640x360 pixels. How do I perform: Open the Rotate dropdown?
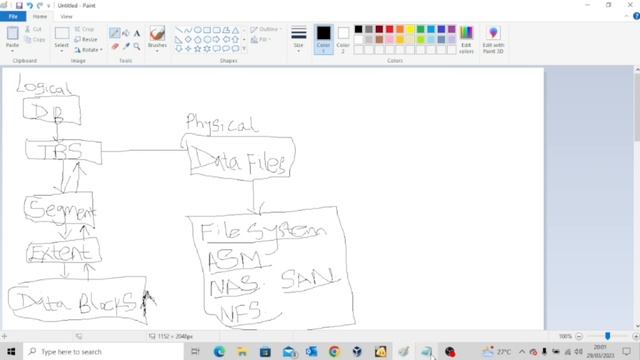click(x=88, y=50)
